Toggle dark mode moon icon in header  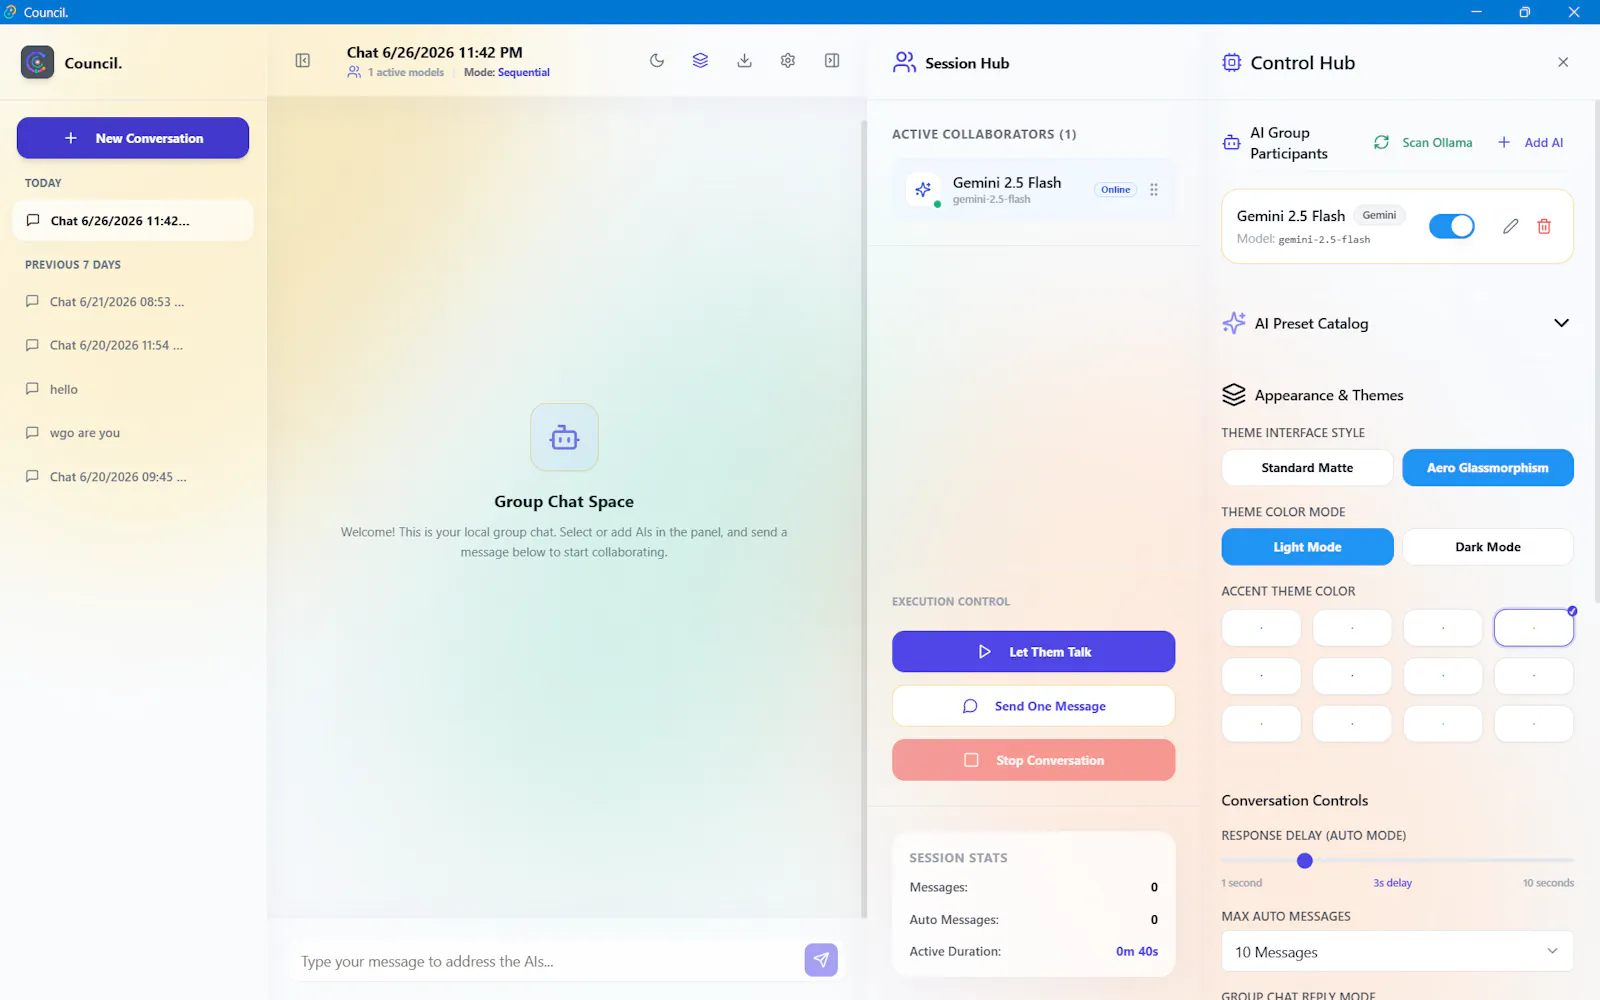[657, 61]
